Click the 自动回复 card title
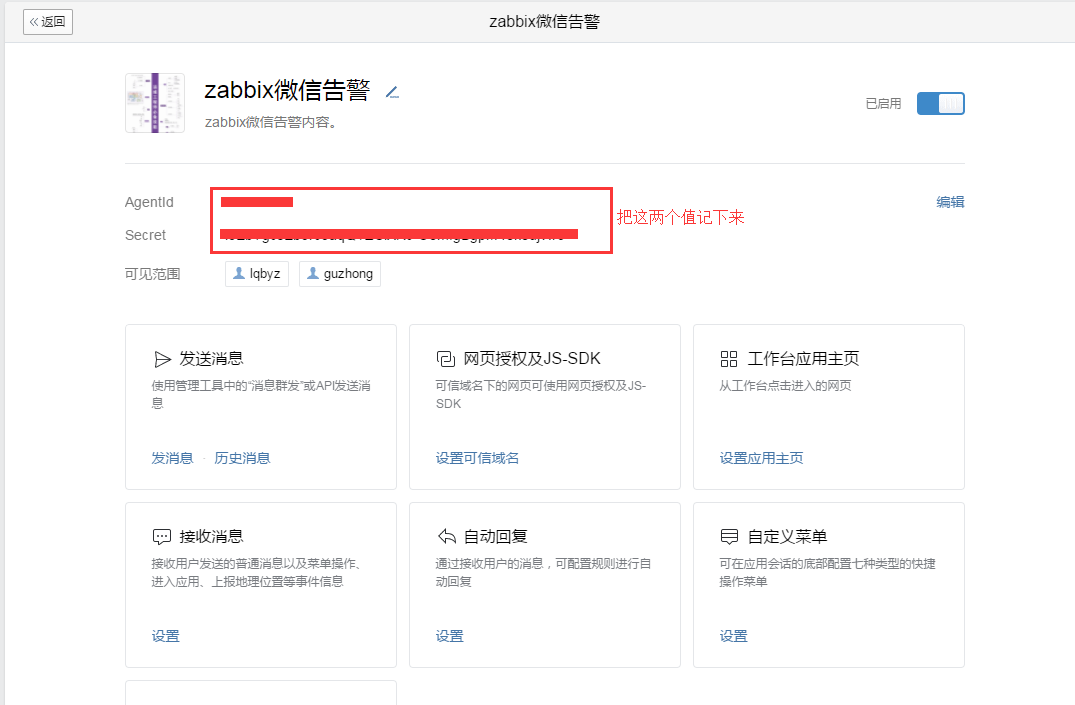Screen dimensions: 1075x705 (x=496, y=536)
